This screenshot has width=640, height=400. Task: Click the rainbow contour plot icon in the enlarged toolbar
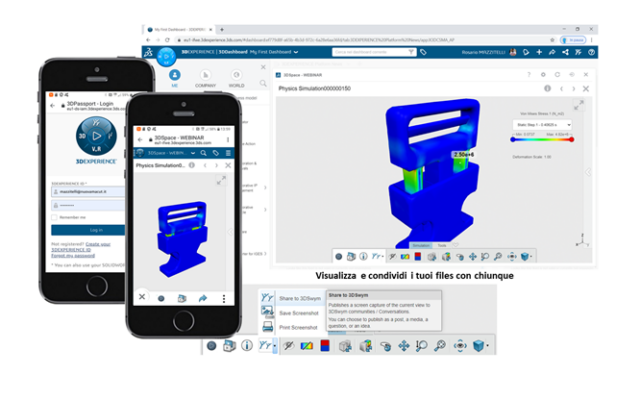[x=307, y=346]
